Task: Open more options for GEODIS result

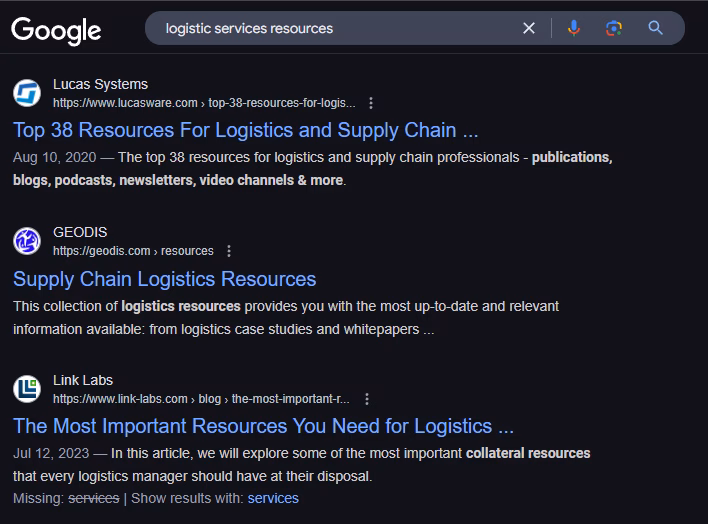Action: (x=229, y=251)
